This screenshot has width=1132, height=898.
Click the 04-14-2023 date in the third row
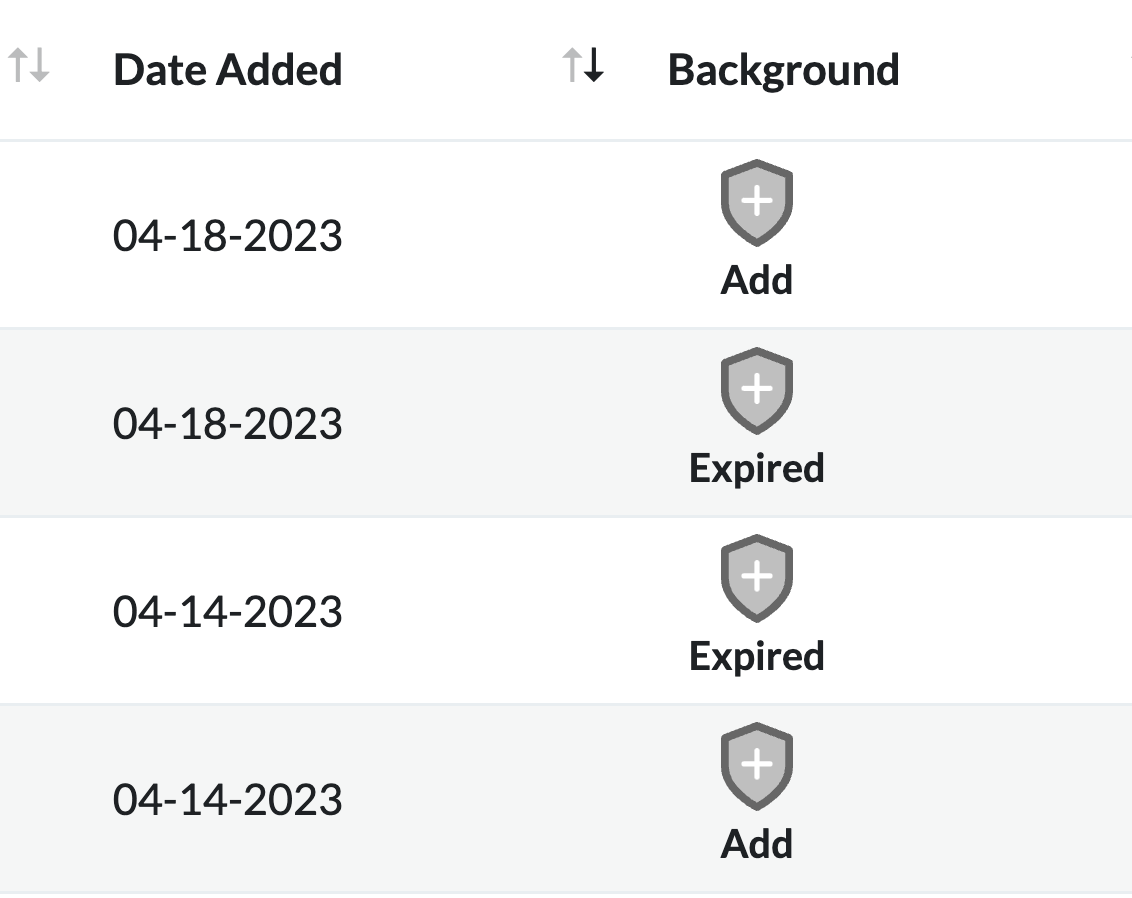coord(230,612)
